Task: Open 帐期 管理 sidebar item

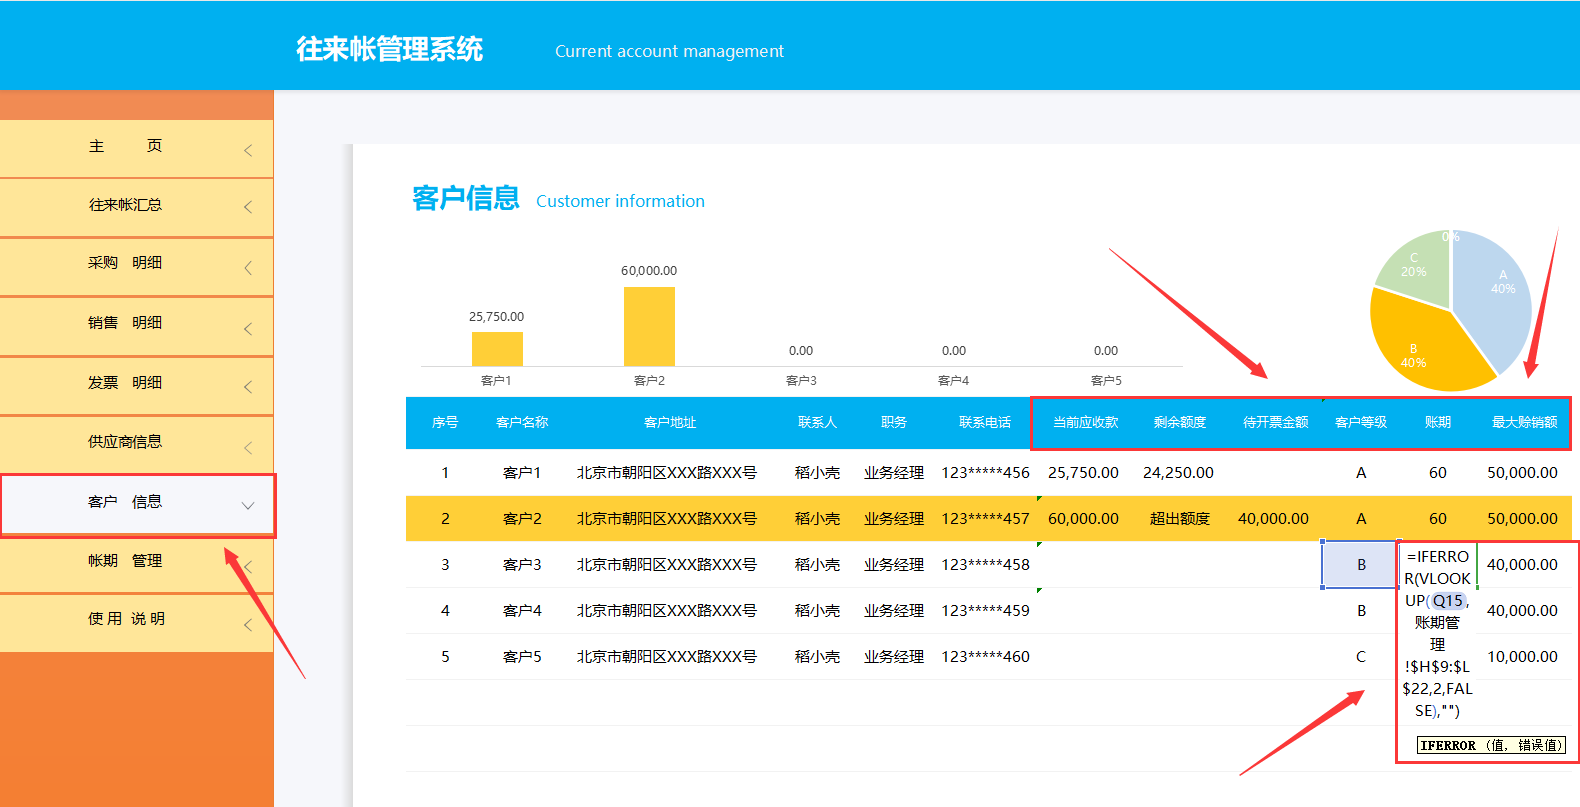Action: pyautogui.click(x=136, y=564)
